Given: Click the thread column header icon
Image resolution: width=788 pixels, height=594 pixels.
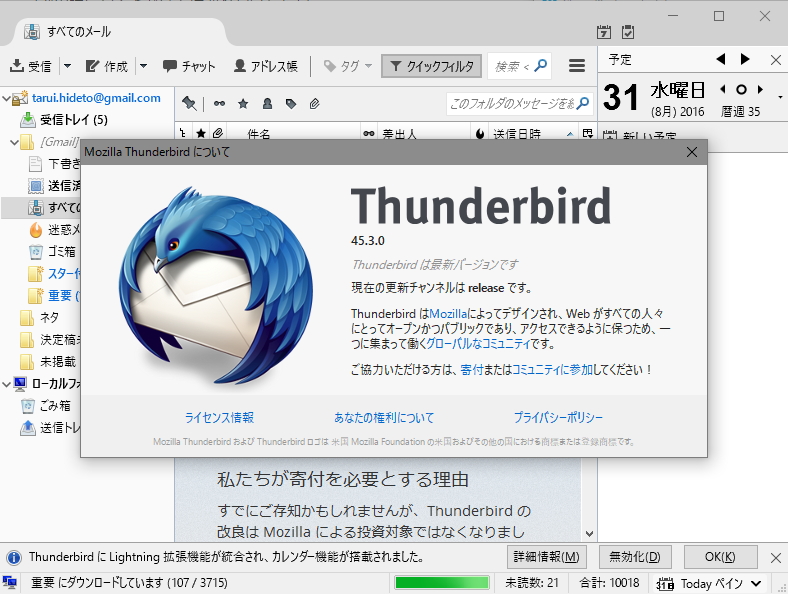Looking at the screenshot, I should point(183,133).
